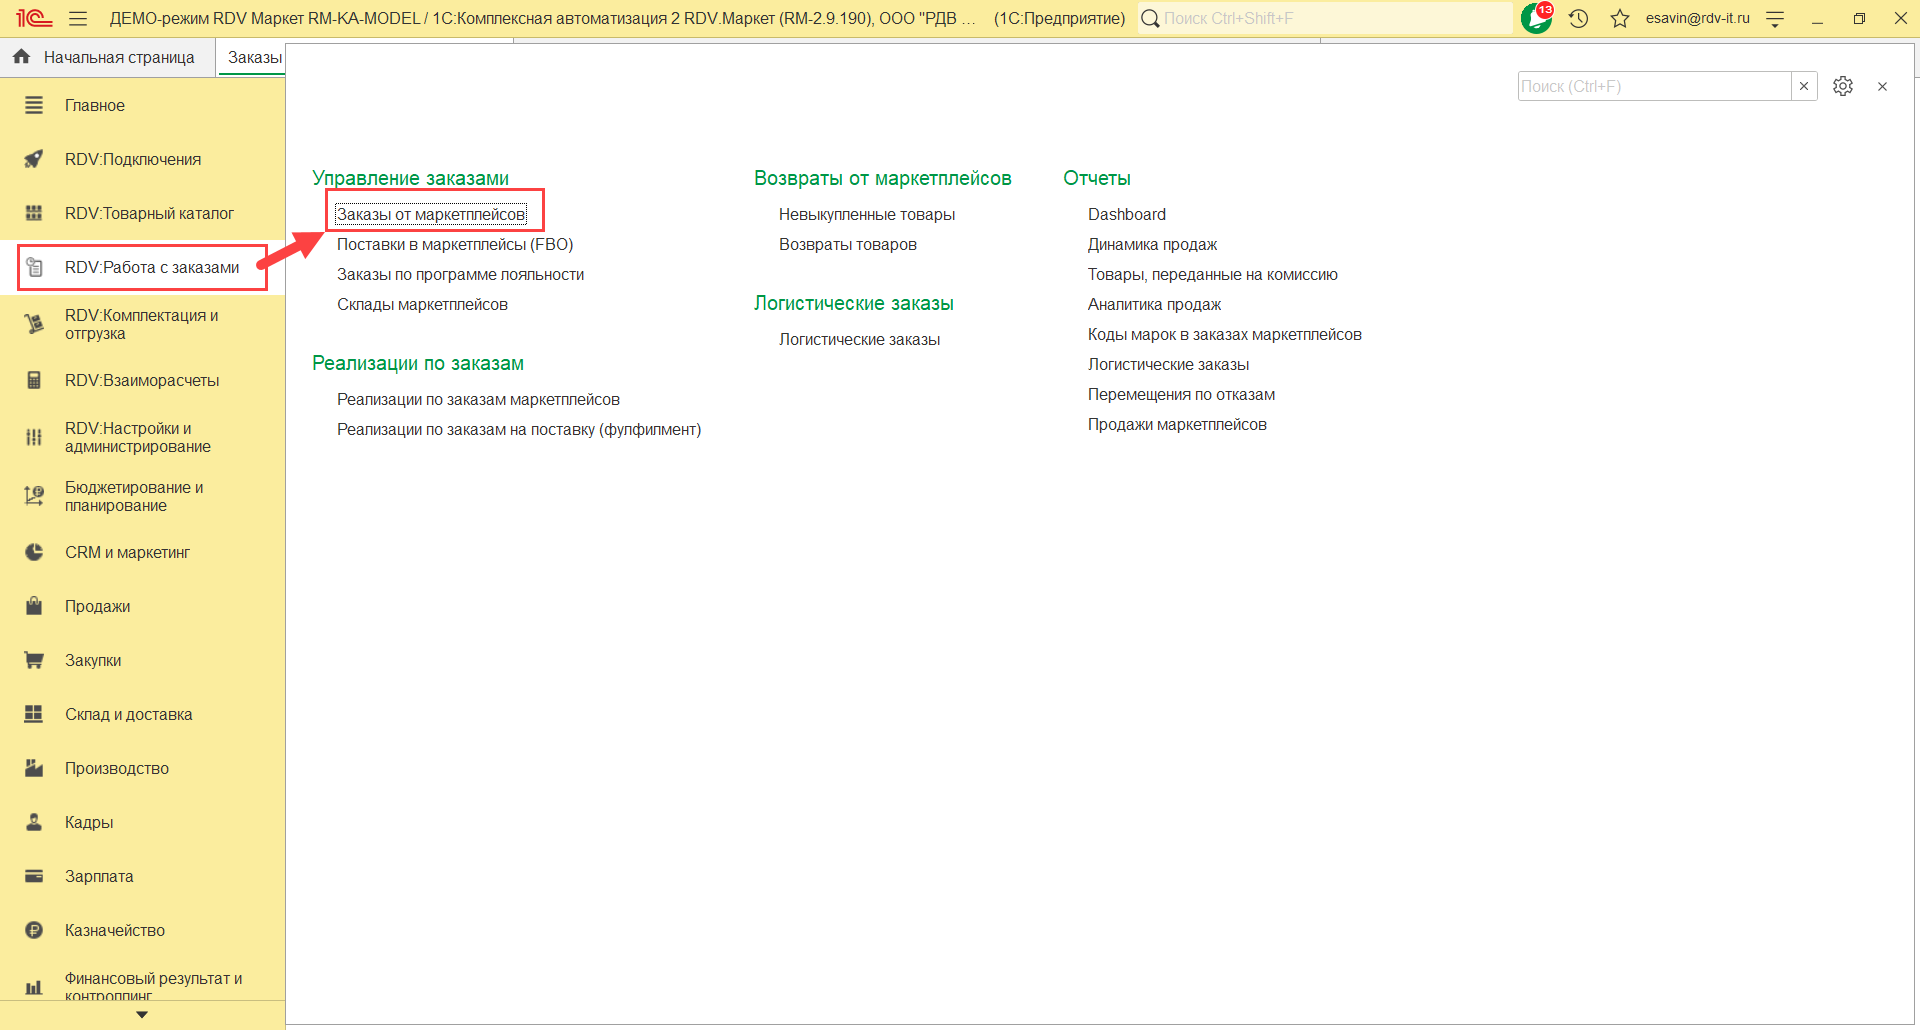Screen dimensions: 1920x1030
Task: Click the RDV:Подключения rocket icon
Action: click(34, 160)
